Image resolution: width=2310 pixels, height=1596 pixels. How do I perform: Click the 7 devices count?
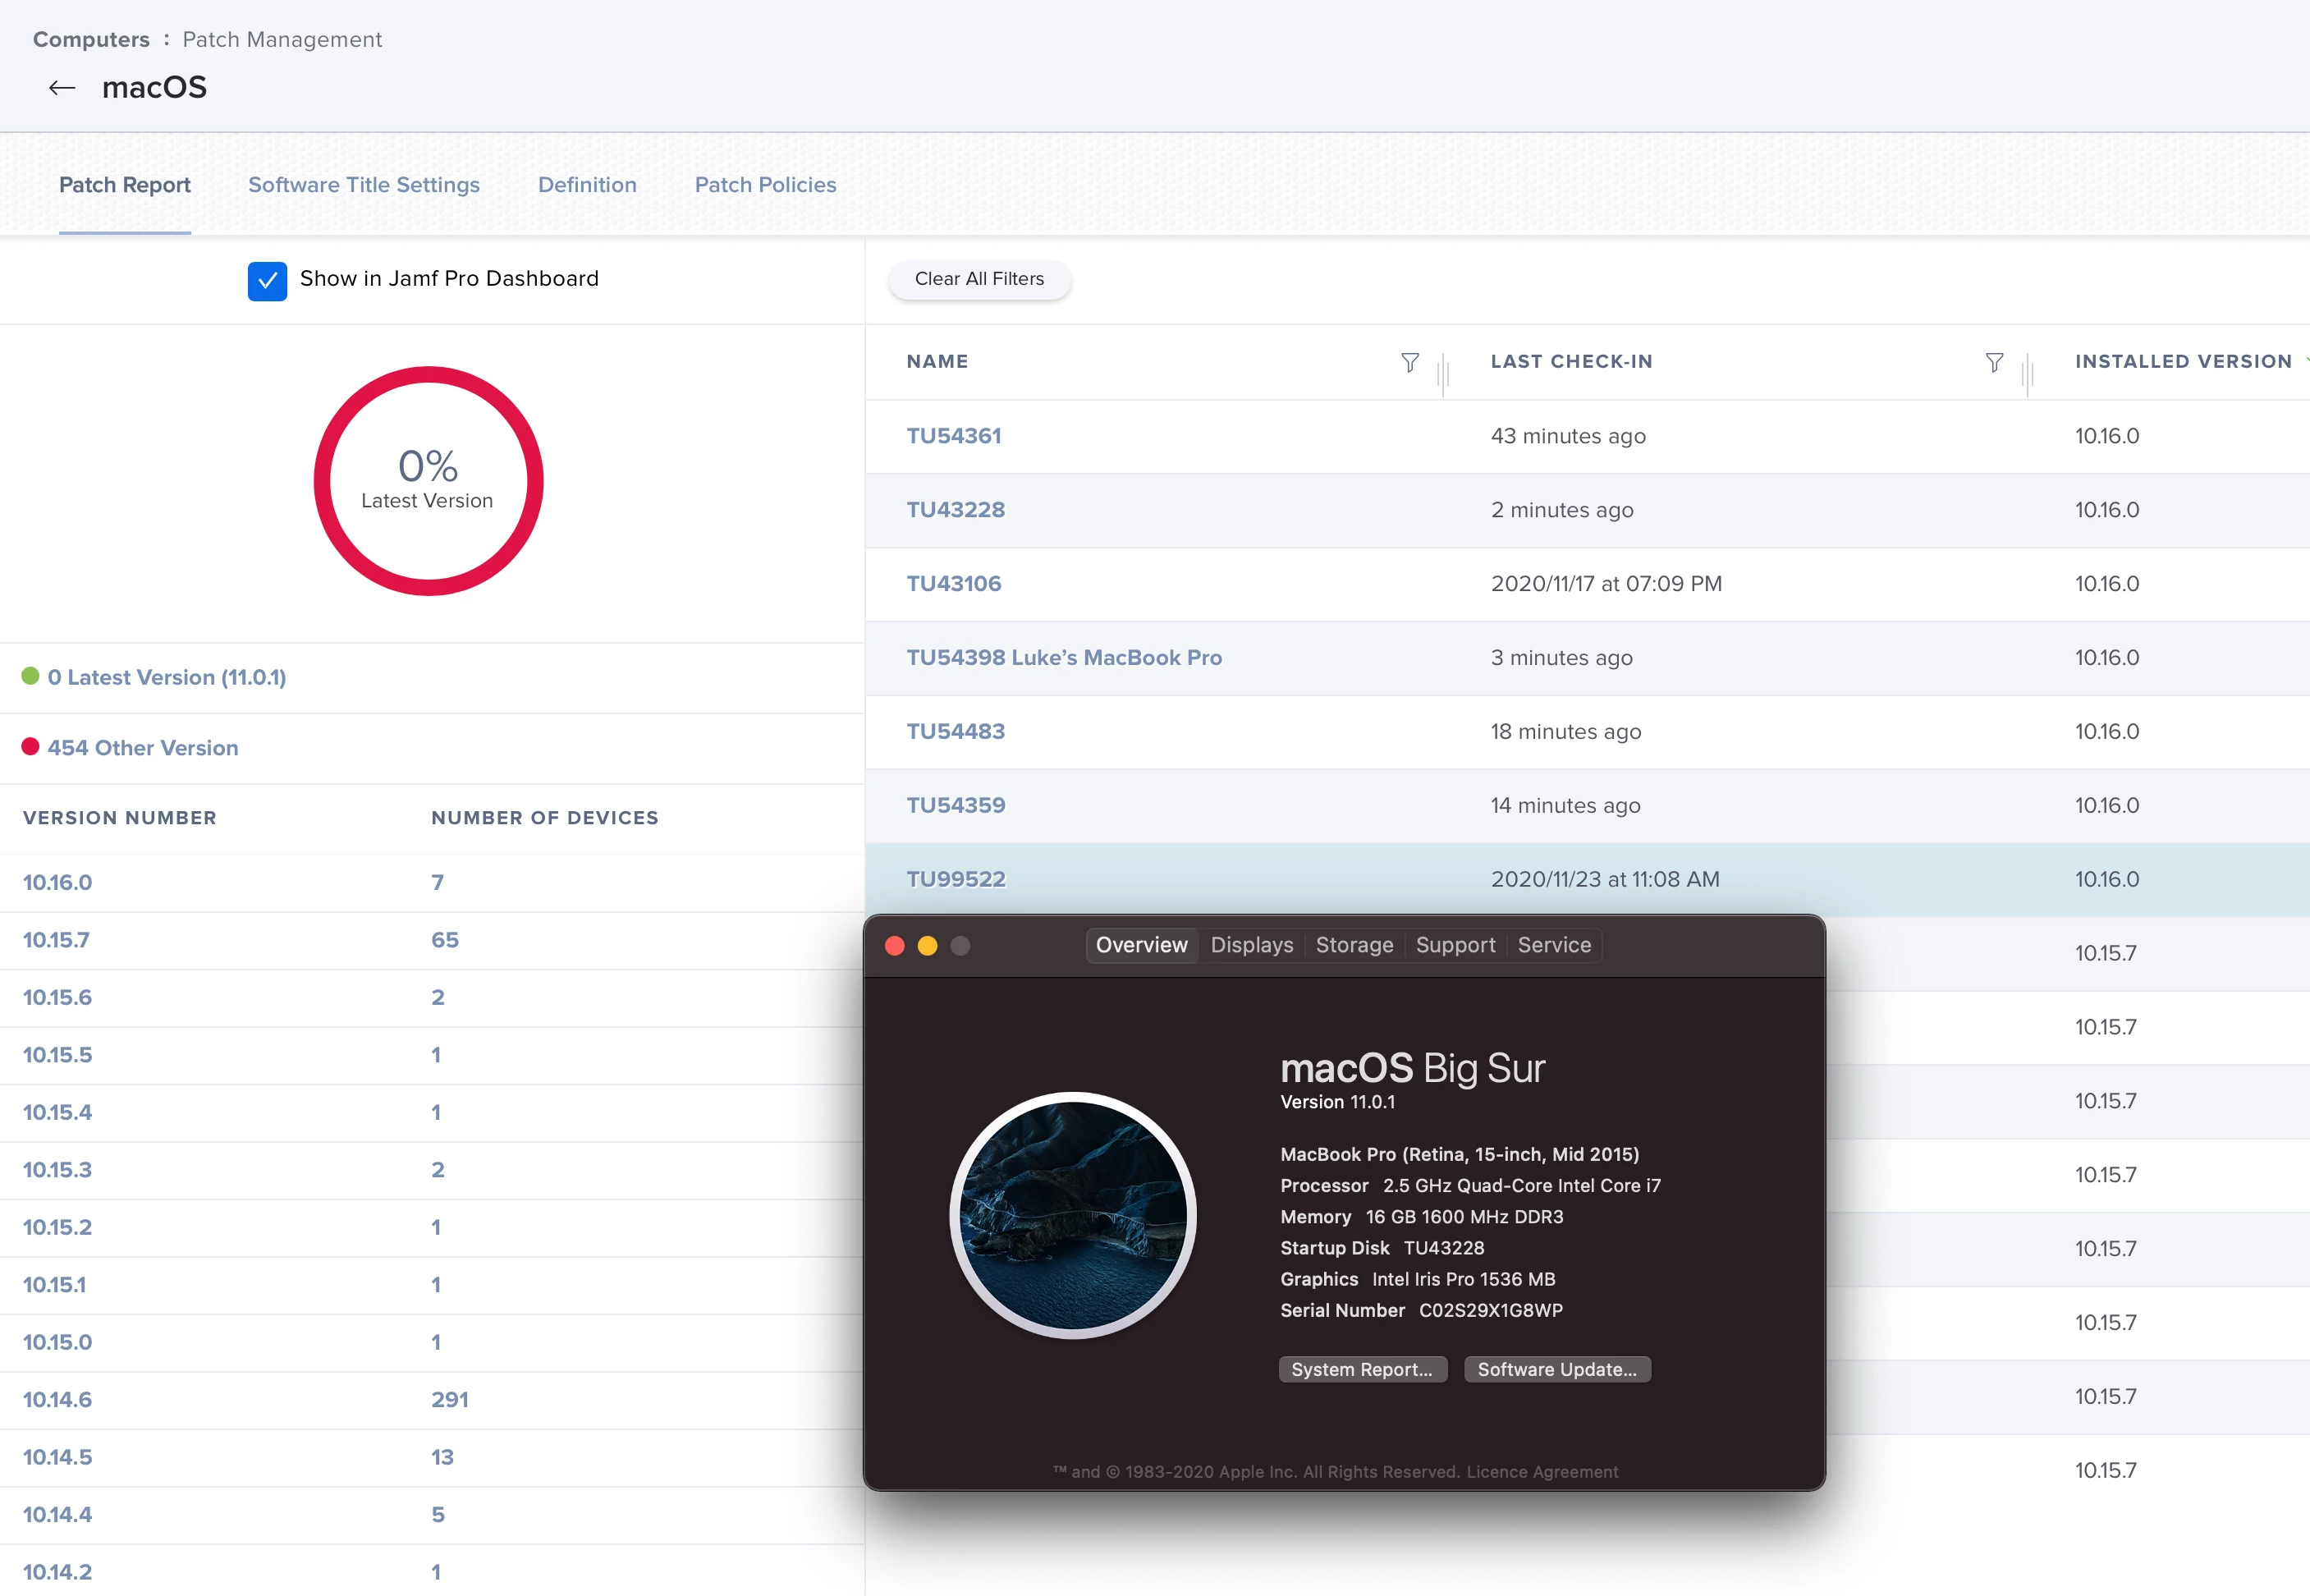[x=437, y=882]
